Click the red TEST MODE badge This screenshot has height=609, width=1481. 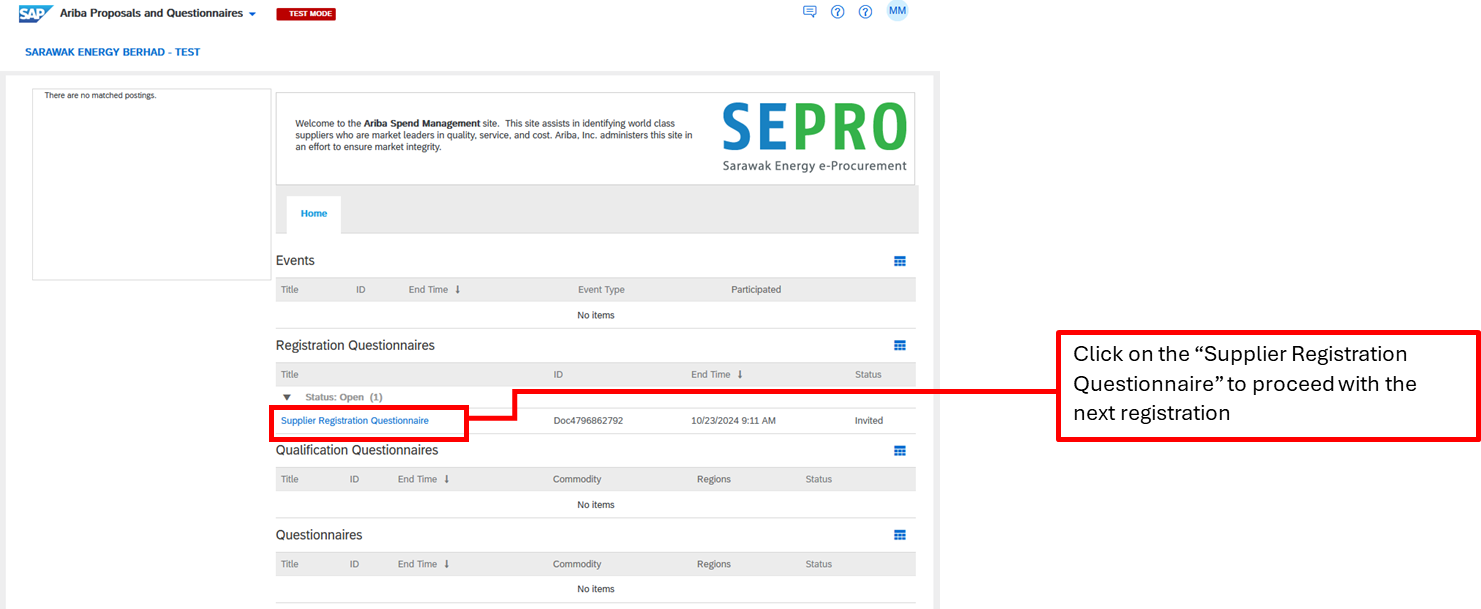pos(306,14)
